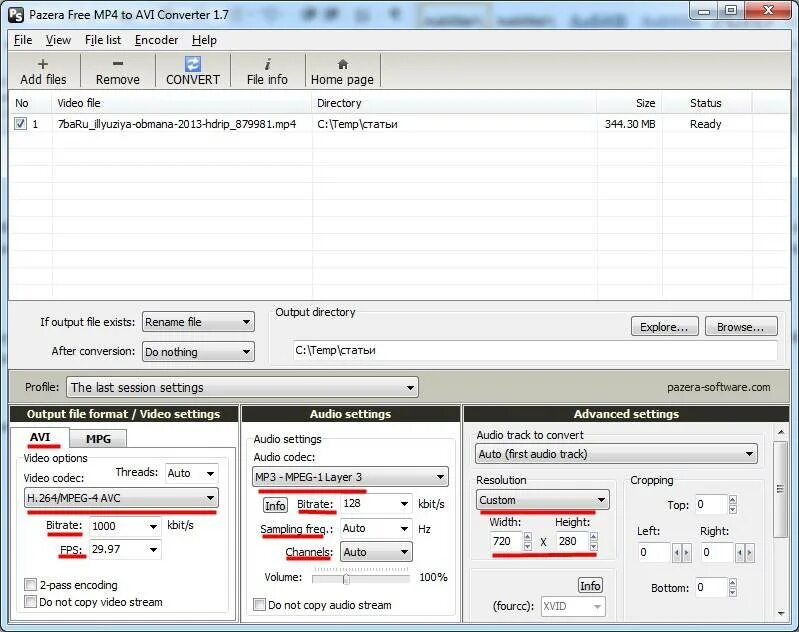Viewport: 799px width, 632px height.
Task: Click the 344.30 MB size cell
Action: (630, 124)
